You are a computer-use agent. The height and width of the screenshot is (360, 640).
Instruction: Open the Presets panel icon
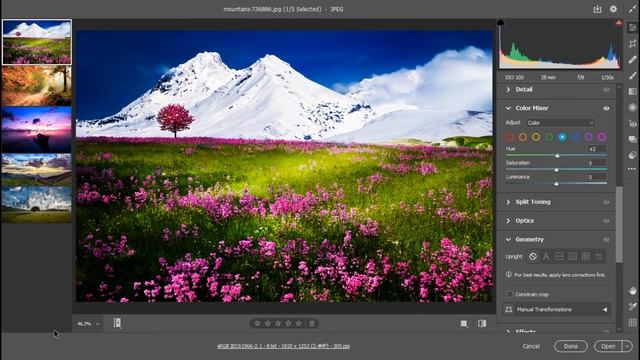(632, 155)
